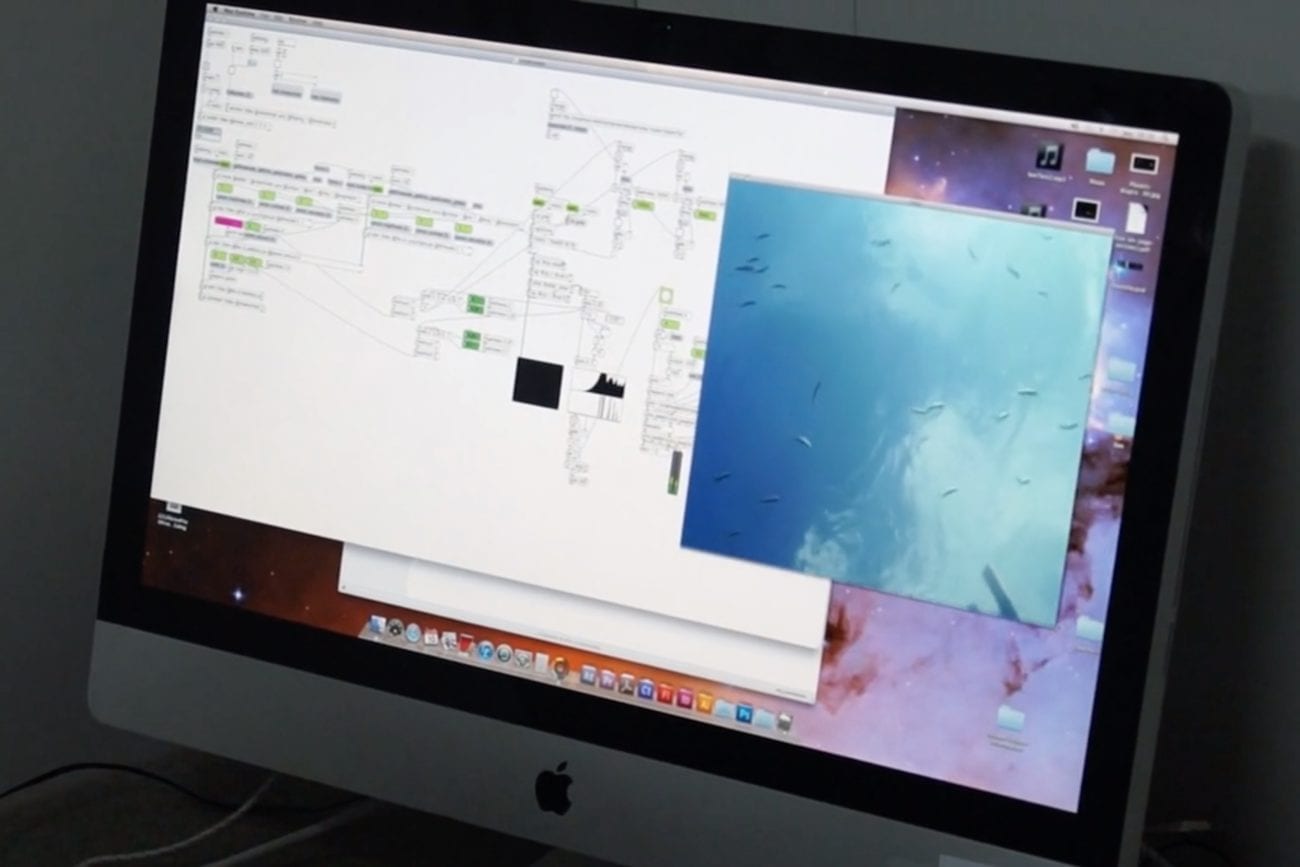
Task: Open Adobe Illustrator in the dock
Action: point(705,702)
